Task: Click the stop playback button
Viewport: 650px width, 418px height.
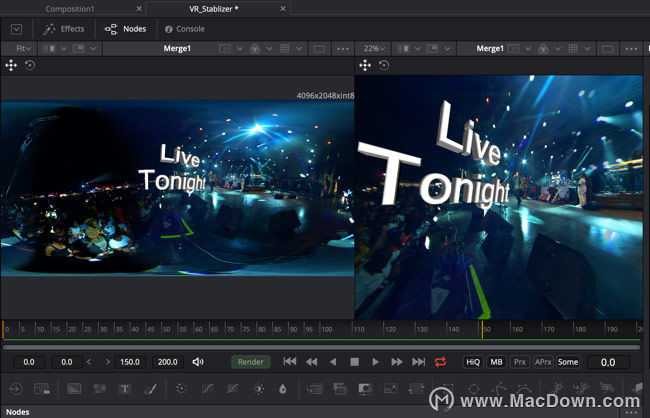Action: tap(354, 362)
